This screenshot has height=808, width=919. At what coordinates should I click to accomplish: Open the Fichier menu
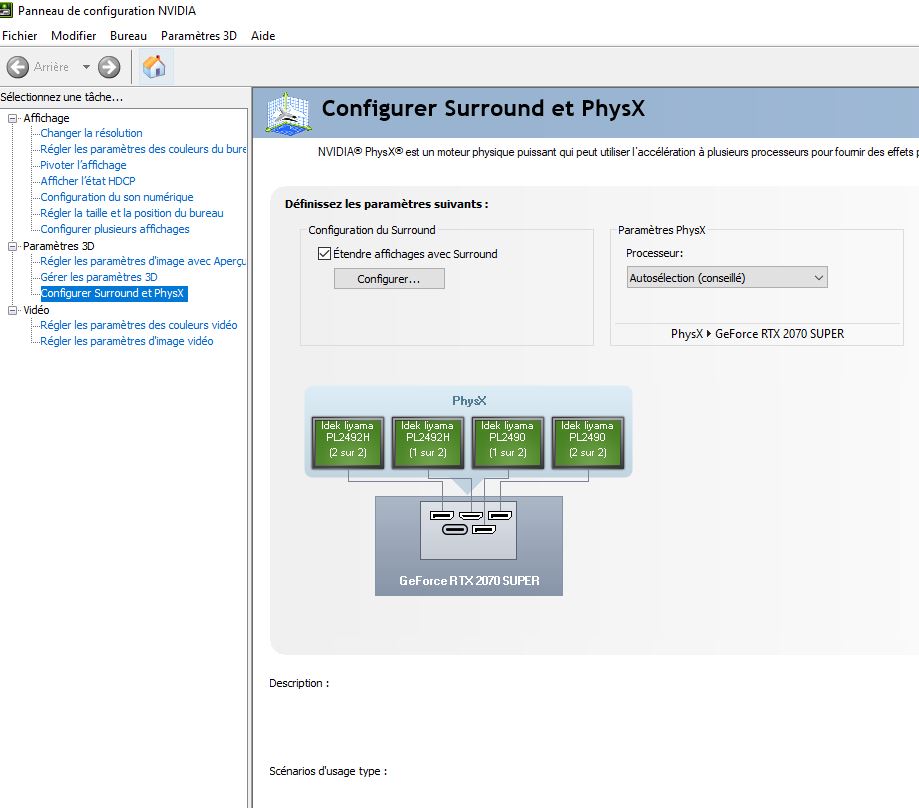[x=19, y=36]
